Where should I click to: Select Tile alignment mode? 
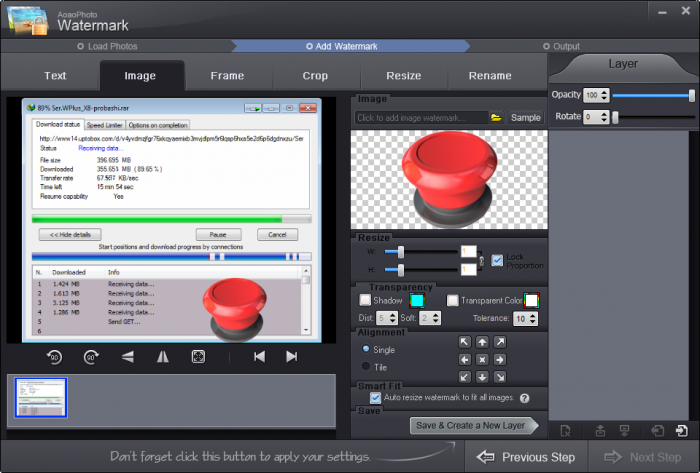366,366
